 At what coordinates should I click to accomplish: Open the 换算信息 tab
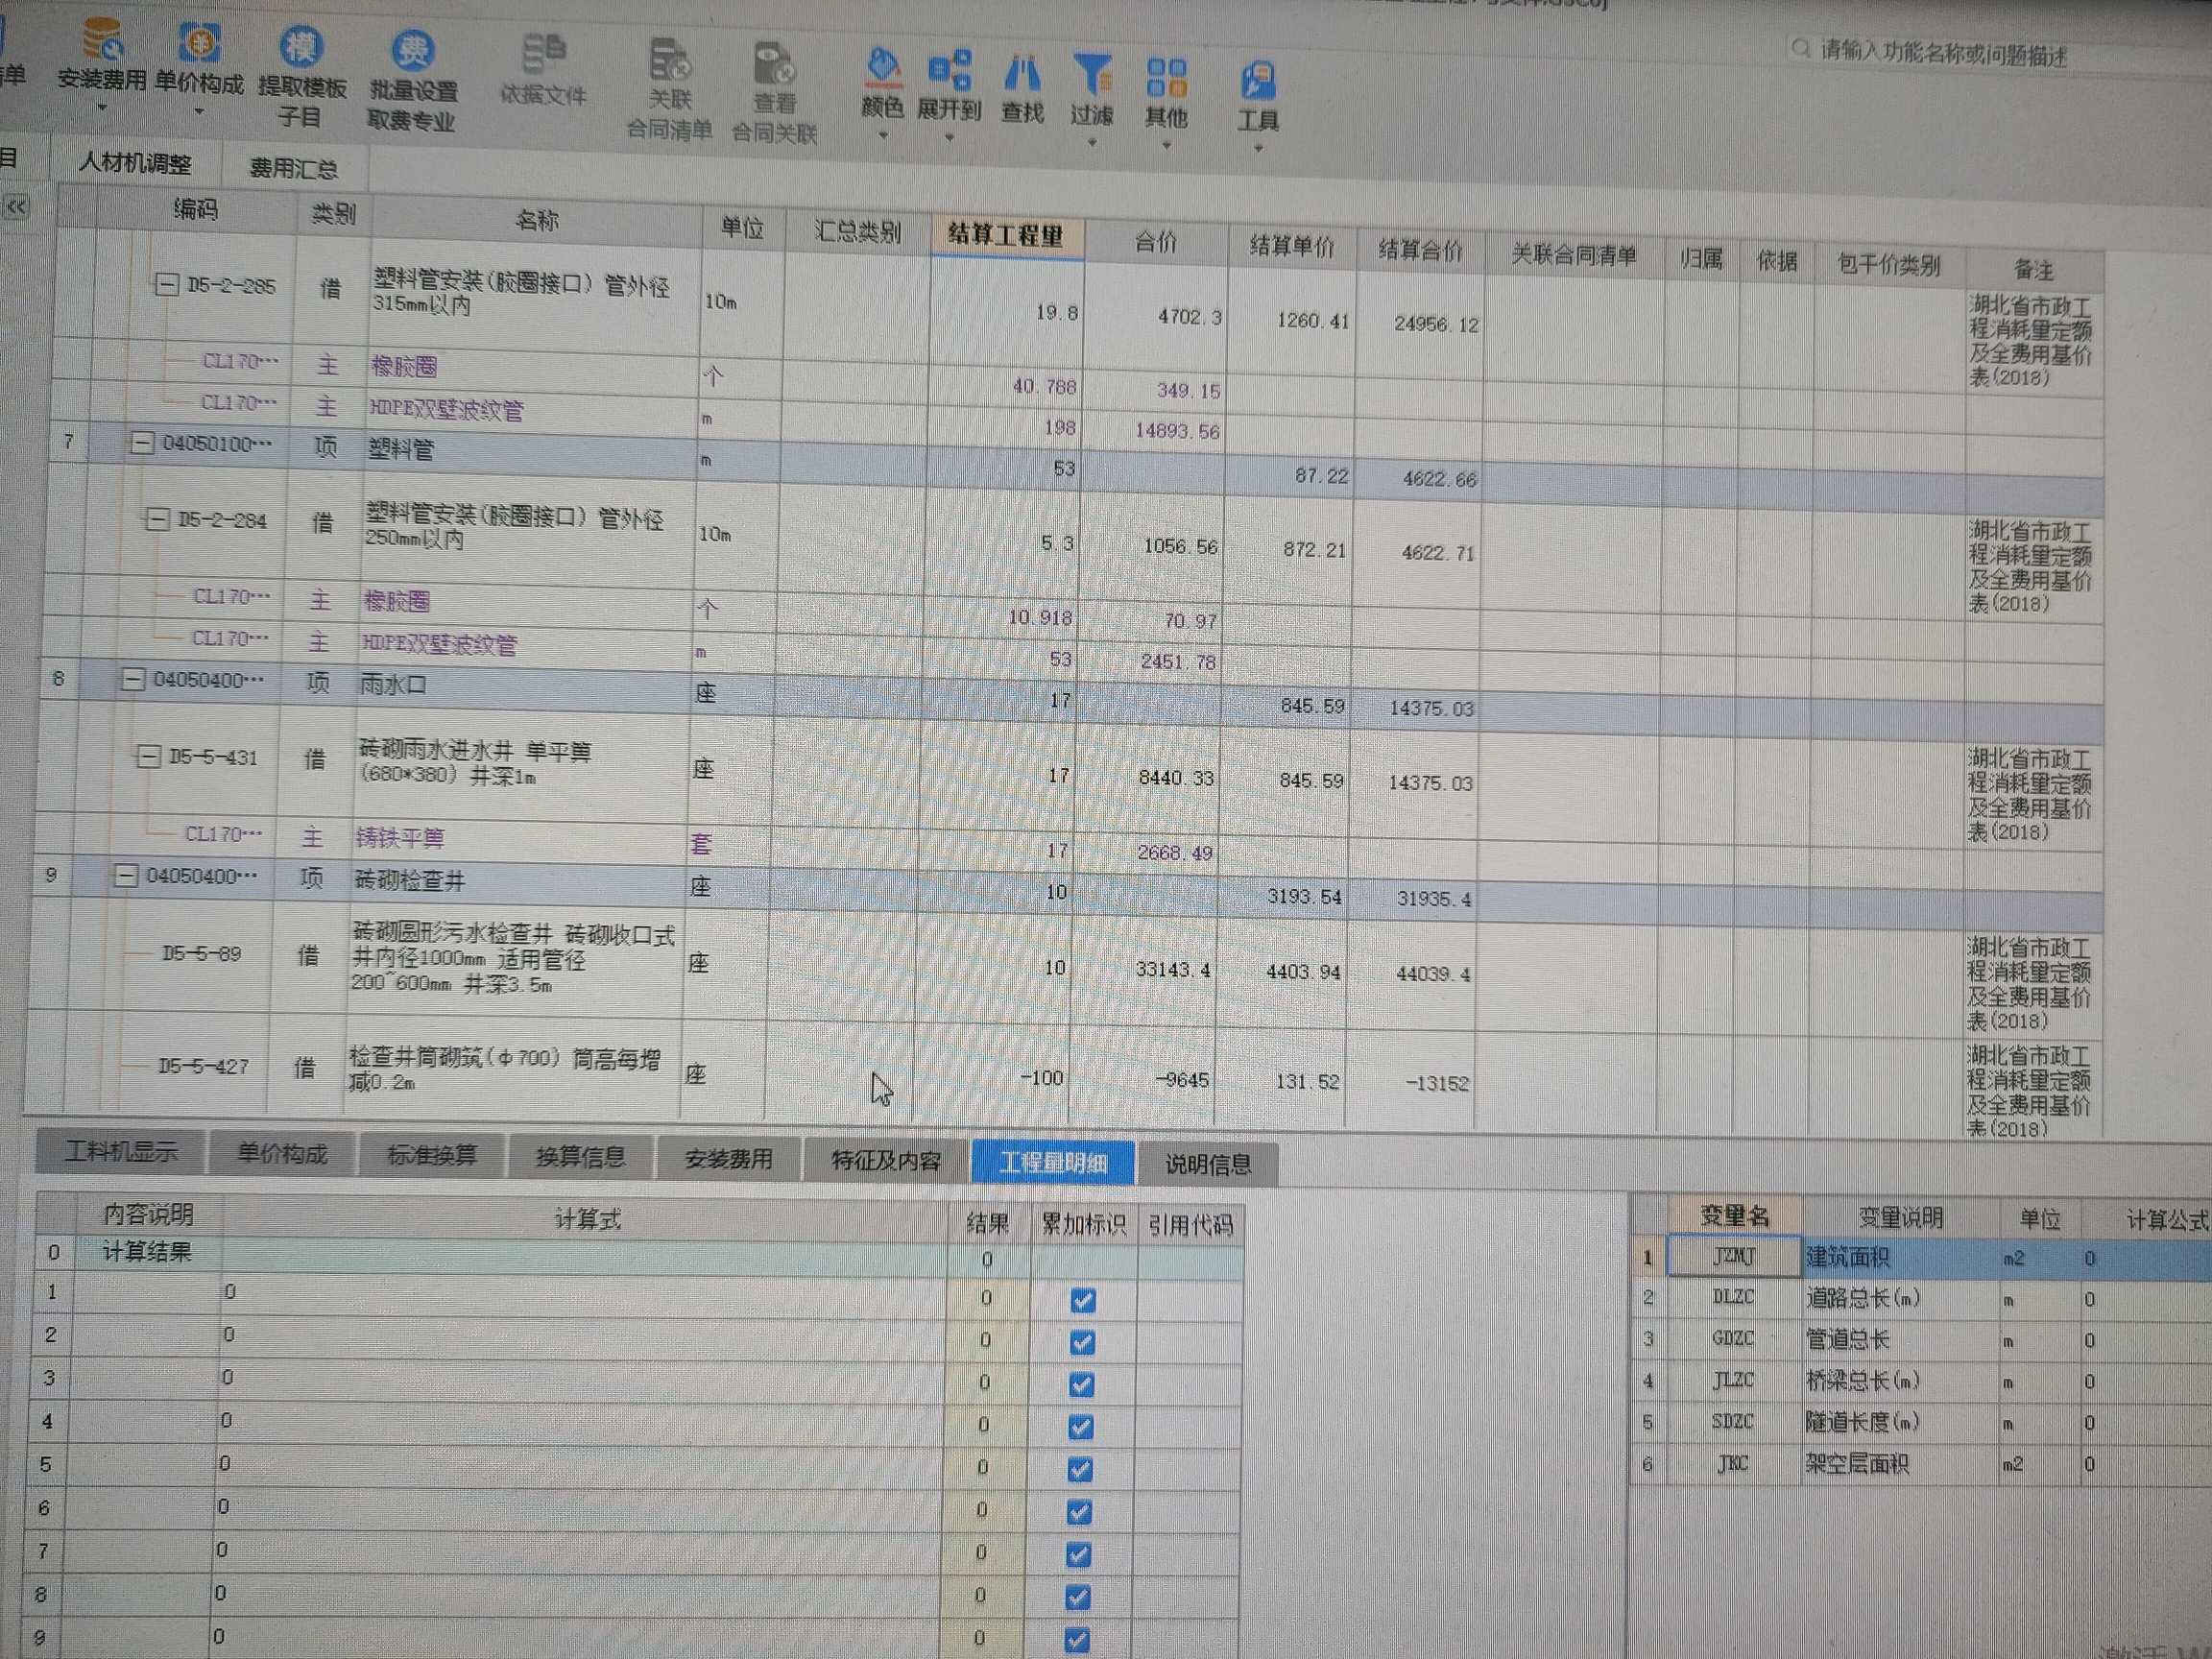(x=580, y=1158)
